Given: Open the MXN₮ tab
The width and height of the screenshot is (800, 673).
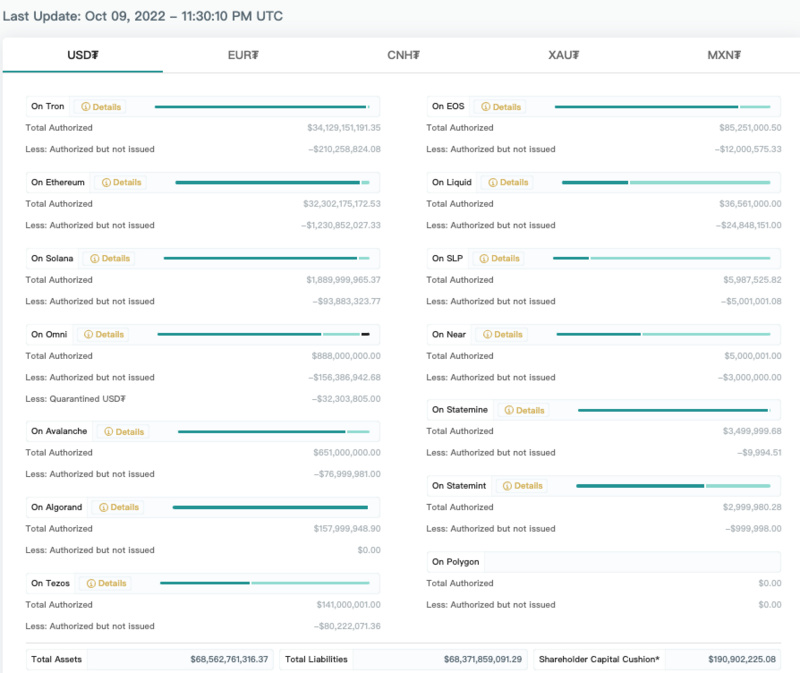Looking at the screenshot, I should pyautogui.click(x=725, y=55).
